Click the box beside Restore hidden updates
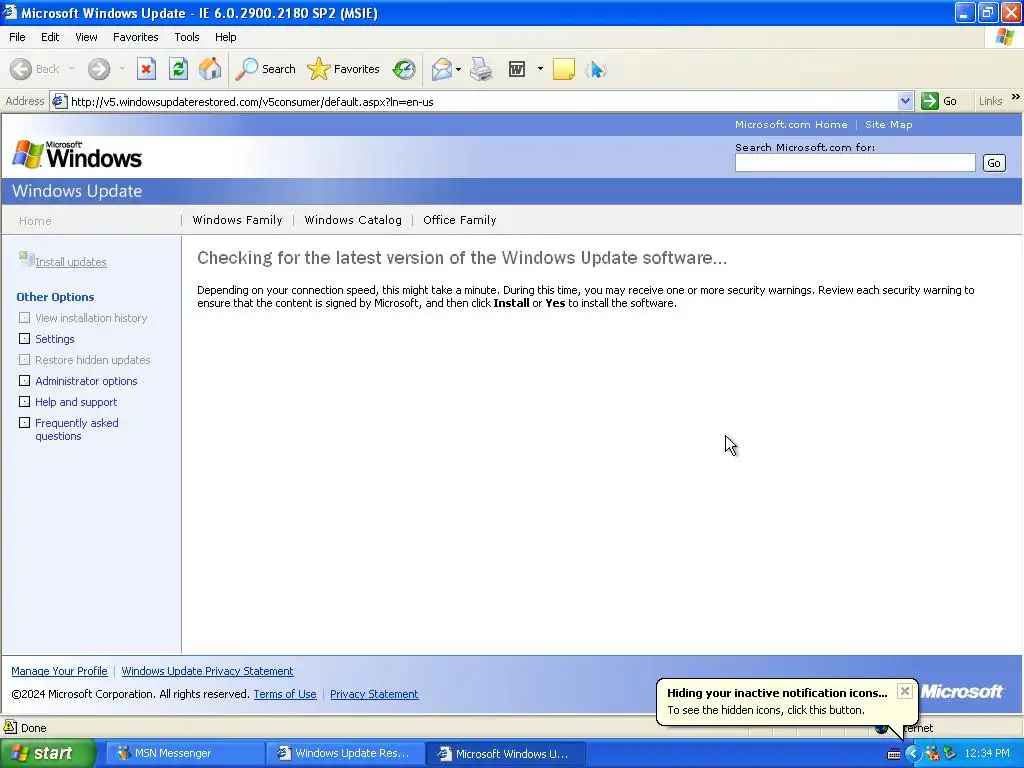The image size is (1024, 768). coord(24,359)
